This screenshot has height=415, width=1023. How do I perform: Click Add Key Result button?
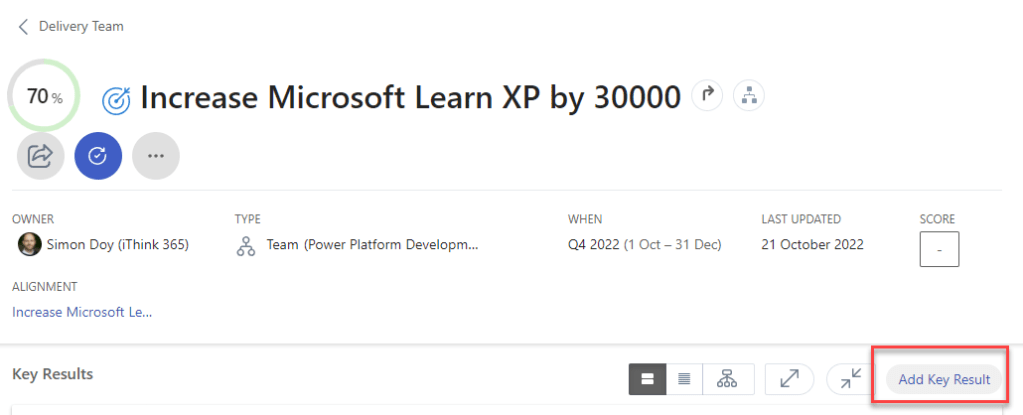944,379
